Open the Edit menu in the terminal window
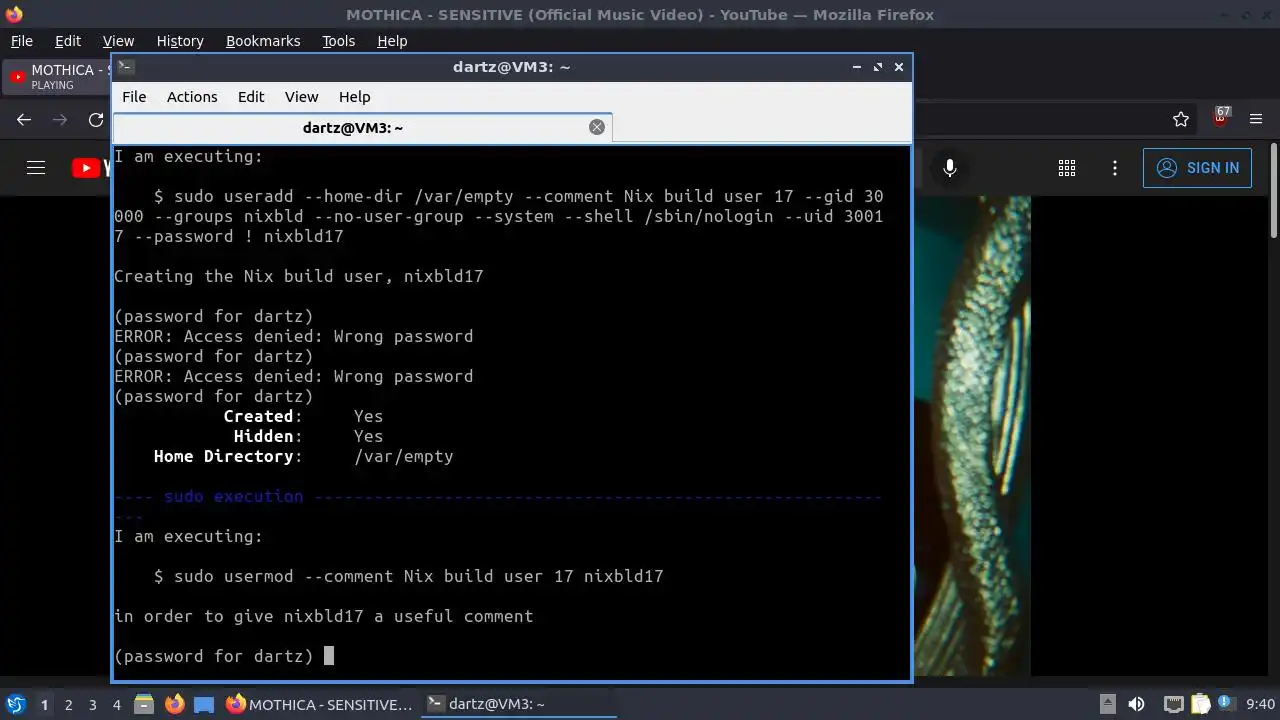 pos(251,97)
